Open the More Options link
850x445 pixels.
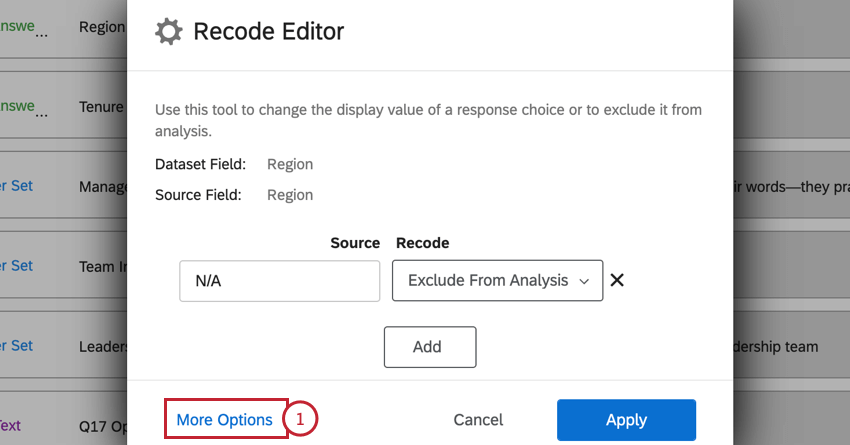(224, 420)
